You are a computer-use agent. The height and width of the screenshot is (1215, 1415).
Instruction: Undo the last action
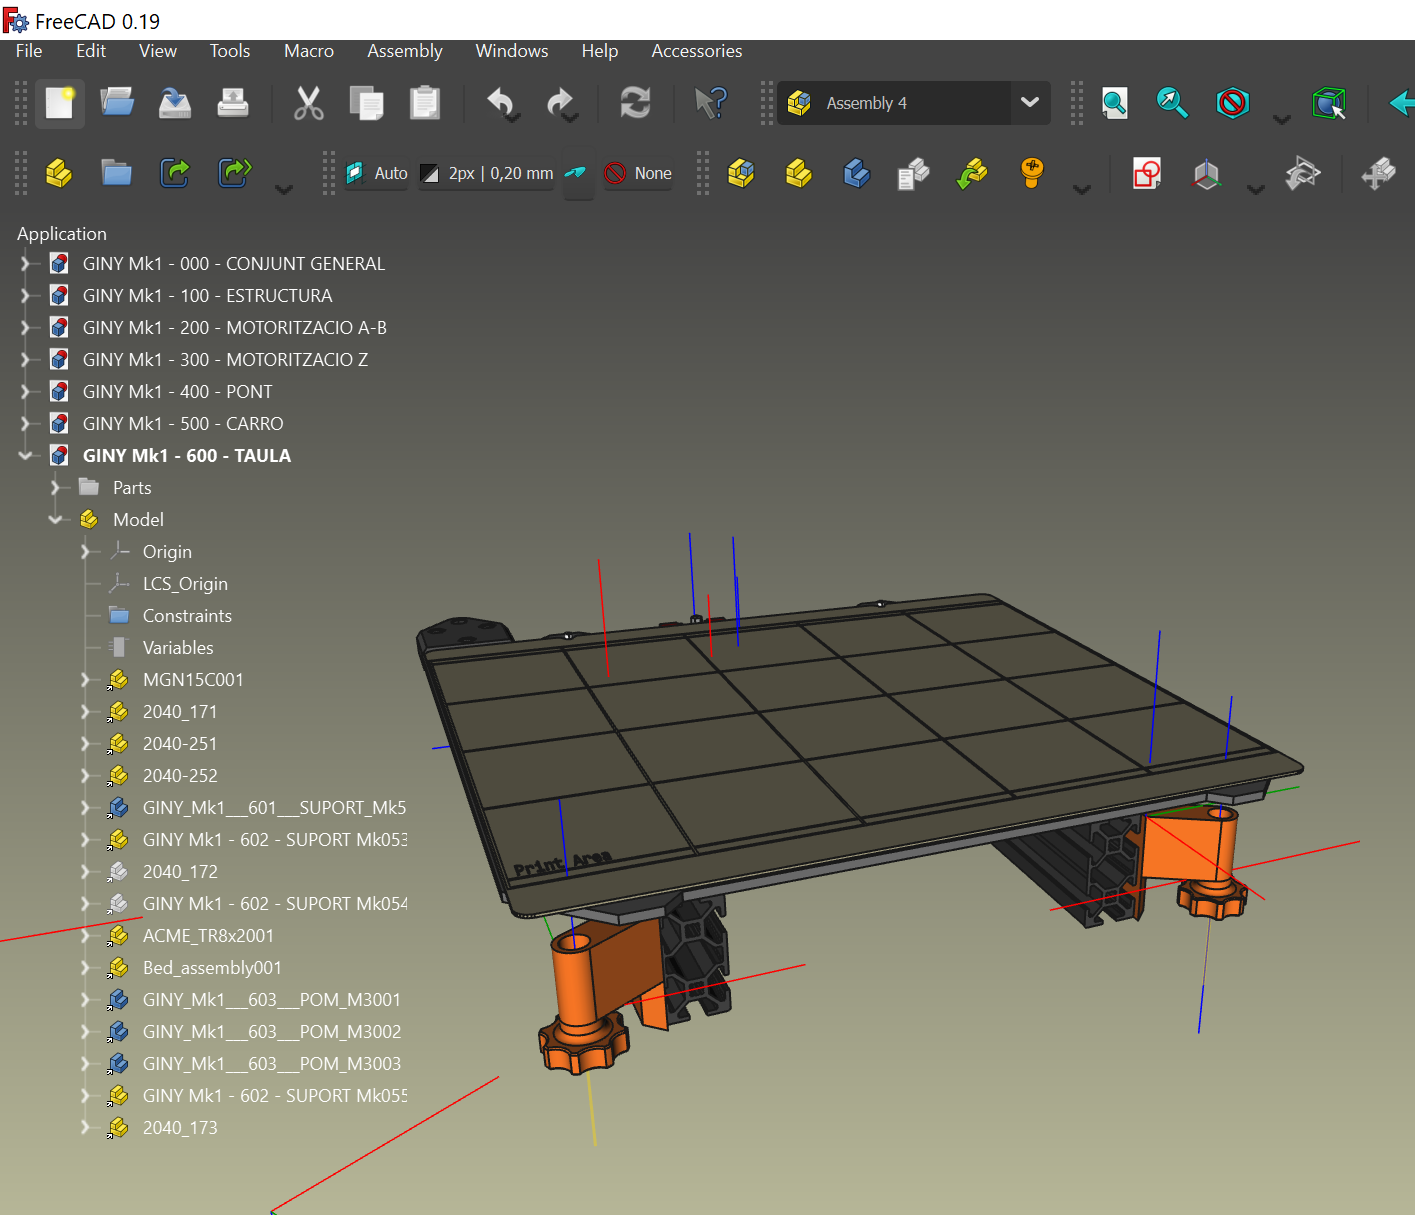point(502,103)
